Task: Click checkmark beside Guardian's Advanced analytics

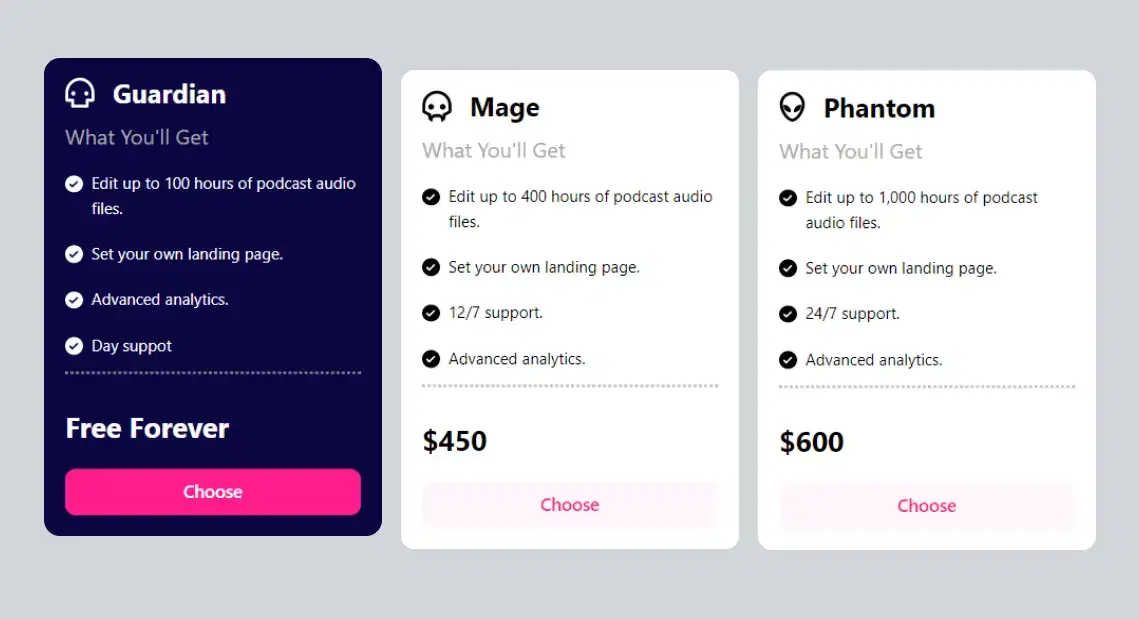Action: 74,300
